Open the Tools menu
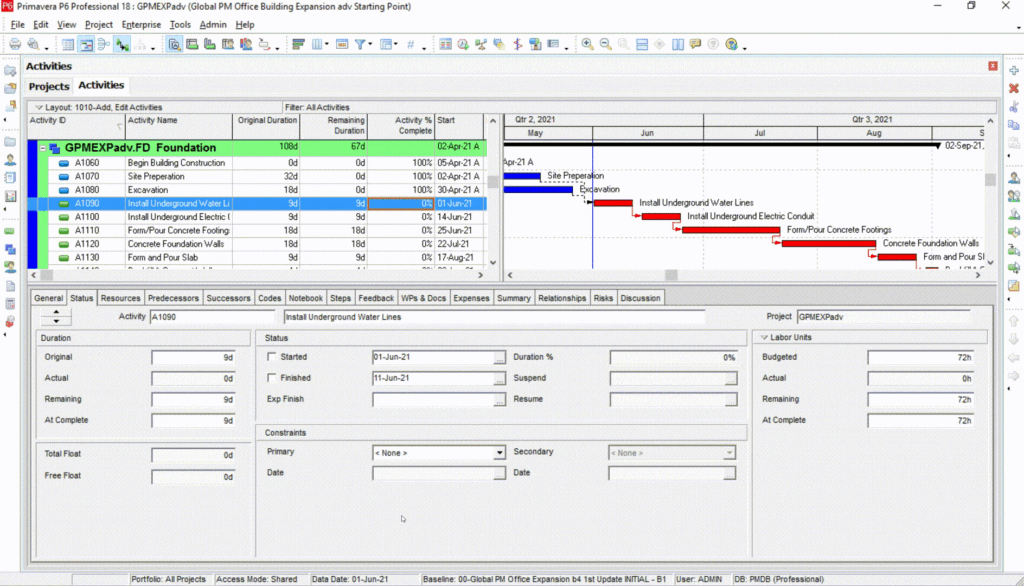Image resolution: width=1024 pixels, height=586 pixels. coord(180,25)
